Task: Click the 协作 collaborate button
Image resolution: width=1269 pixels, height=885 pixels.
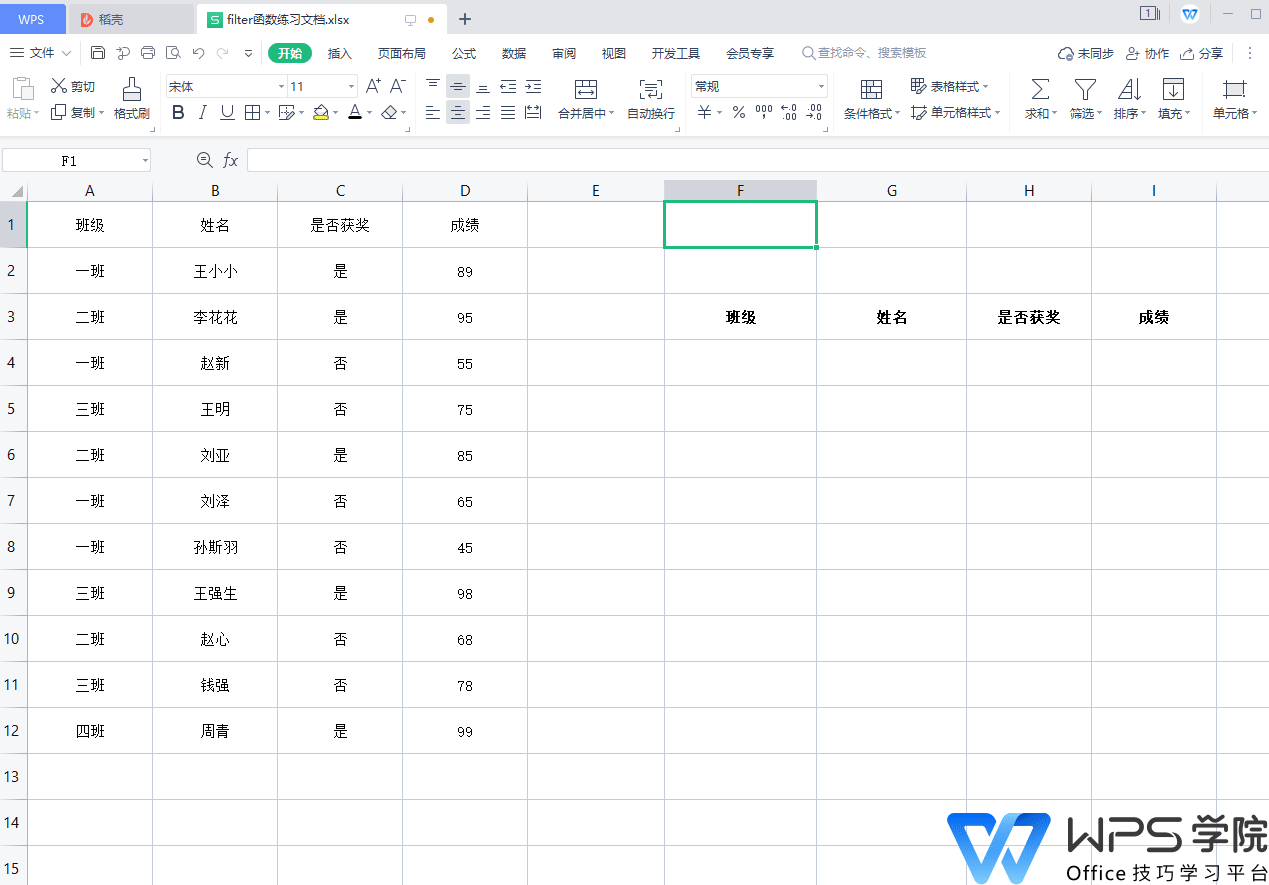Action: [x=1147, y=53]
